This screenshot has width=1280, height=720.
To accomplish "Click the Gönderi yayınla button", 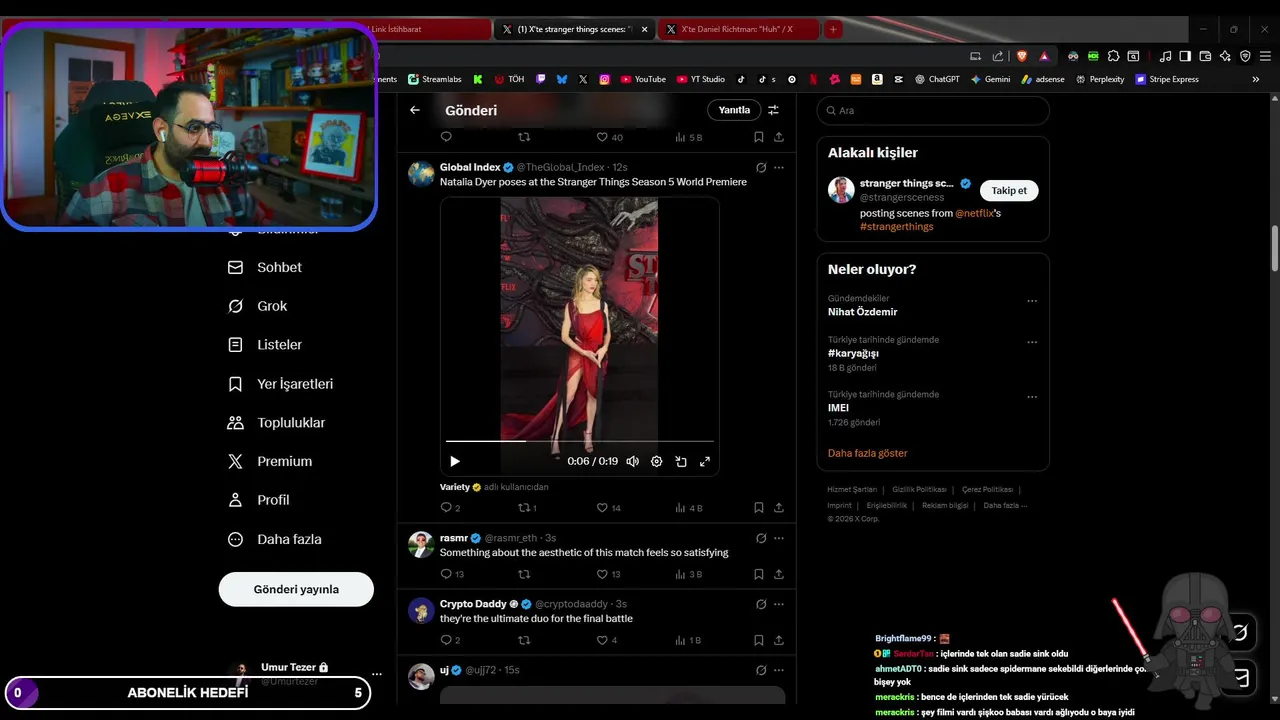I will 296,589.
